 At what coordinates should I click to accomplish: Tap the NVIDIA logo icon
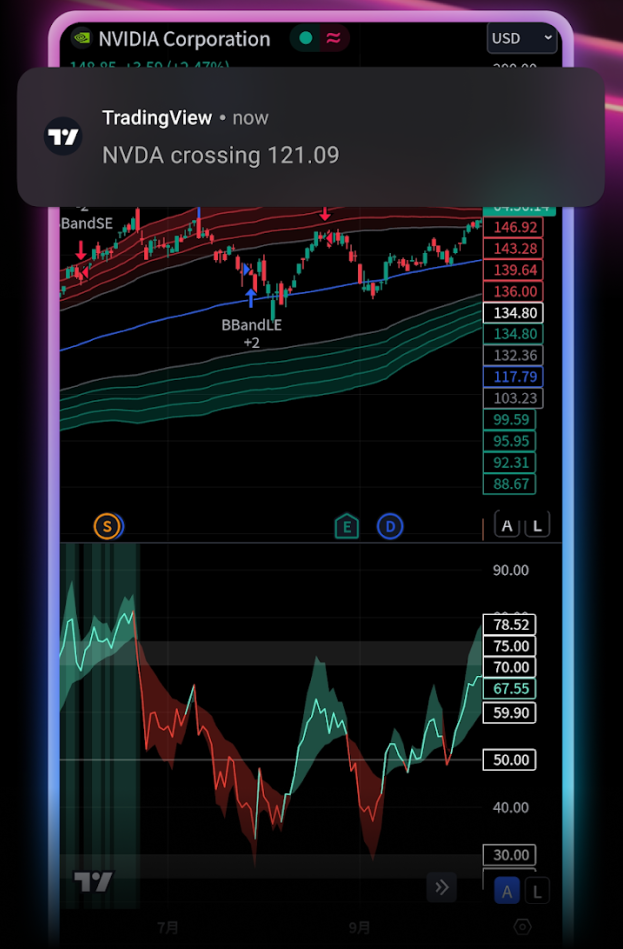(81, 39)
